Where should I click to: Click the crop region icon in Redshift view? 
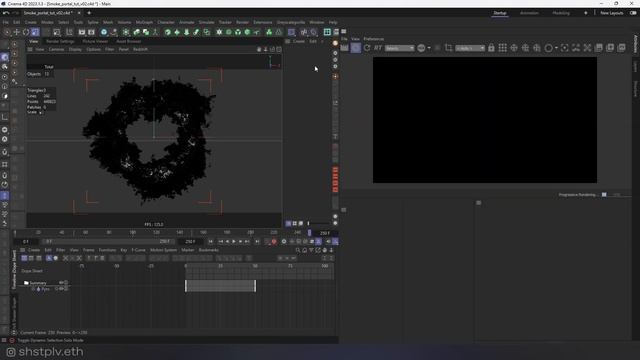pyautogui.click(x=449, y=48)
